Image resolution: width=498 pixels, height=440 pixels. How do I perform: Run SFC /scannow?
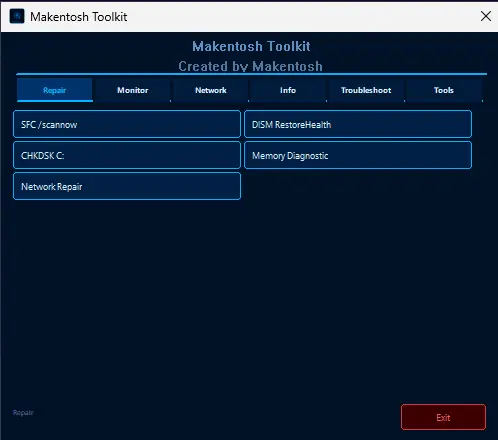coord(127,124)
